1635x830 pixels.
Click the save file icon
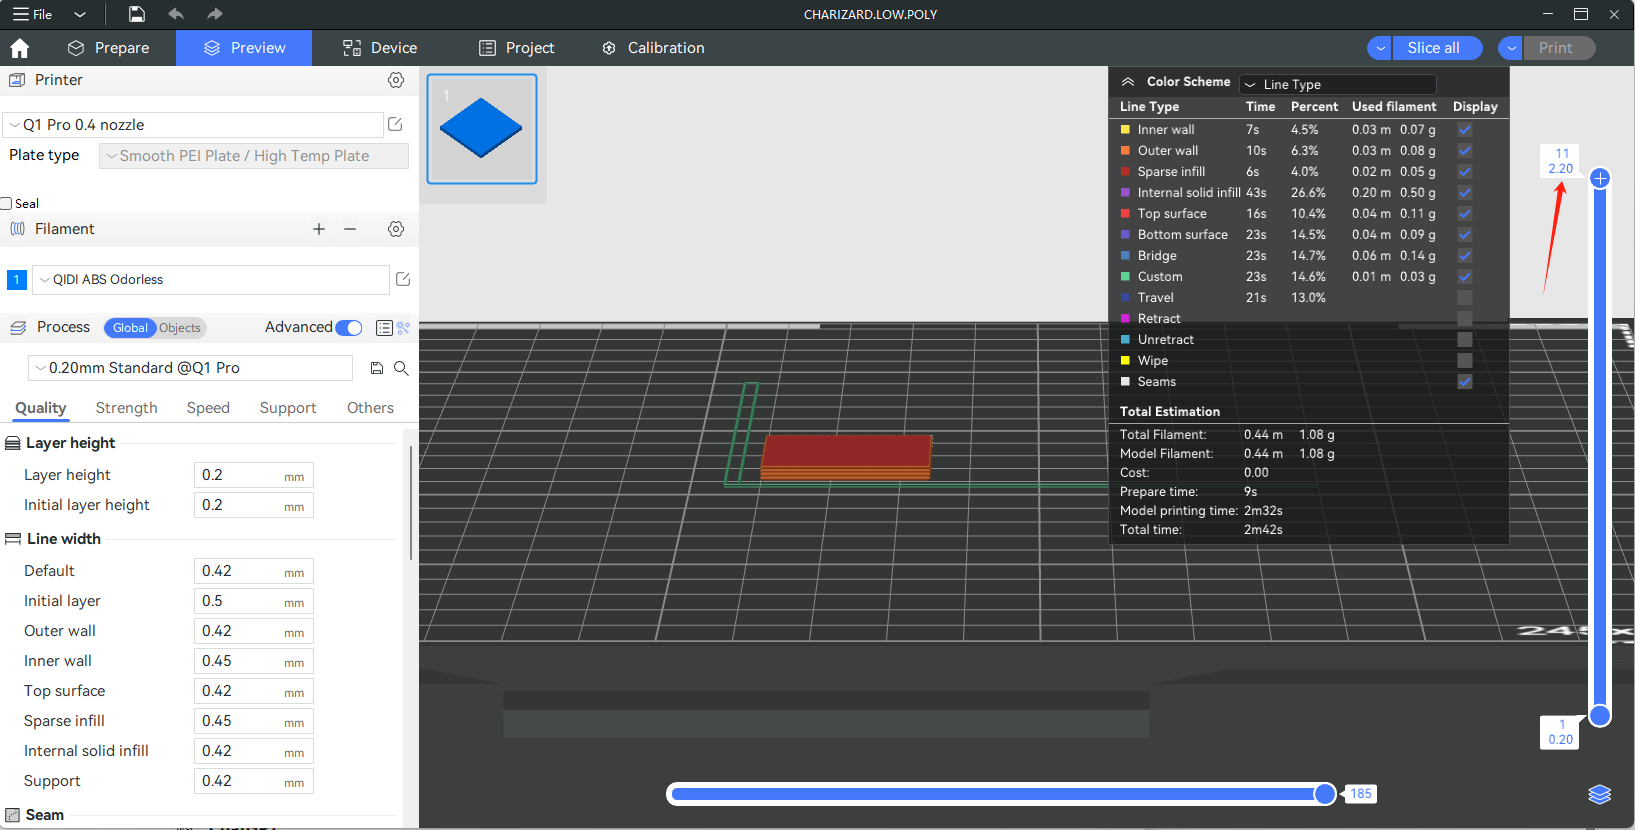tap(137, 14)
